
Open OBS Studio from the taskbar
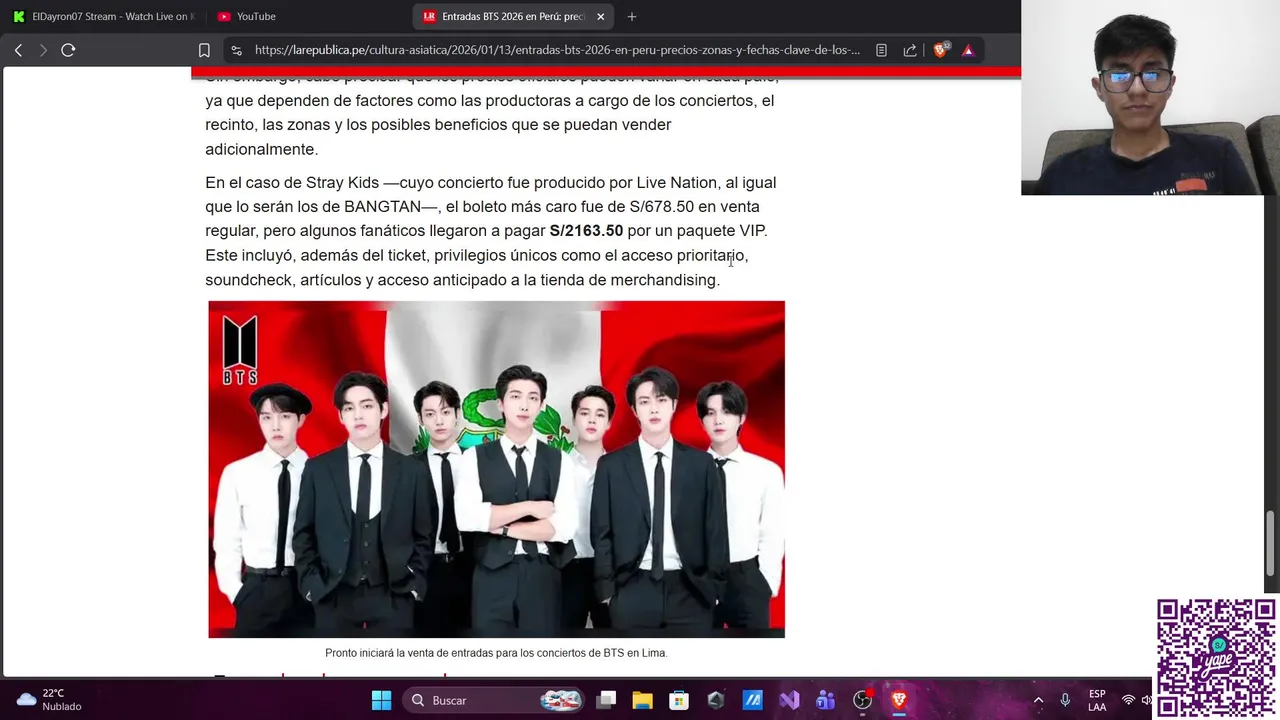[862, 700]
